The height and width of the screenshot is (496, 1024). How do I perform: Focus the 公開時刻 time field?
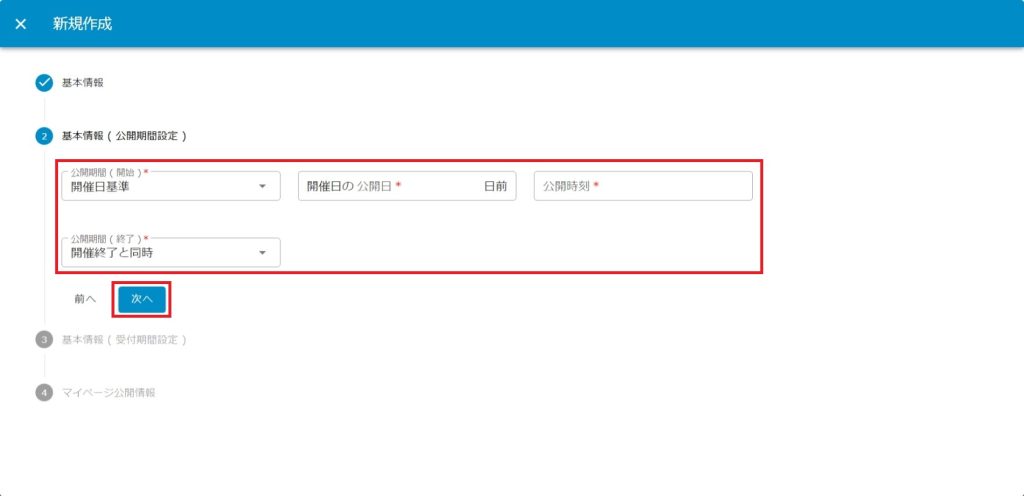pyautogui.click(x=642, y=186)
